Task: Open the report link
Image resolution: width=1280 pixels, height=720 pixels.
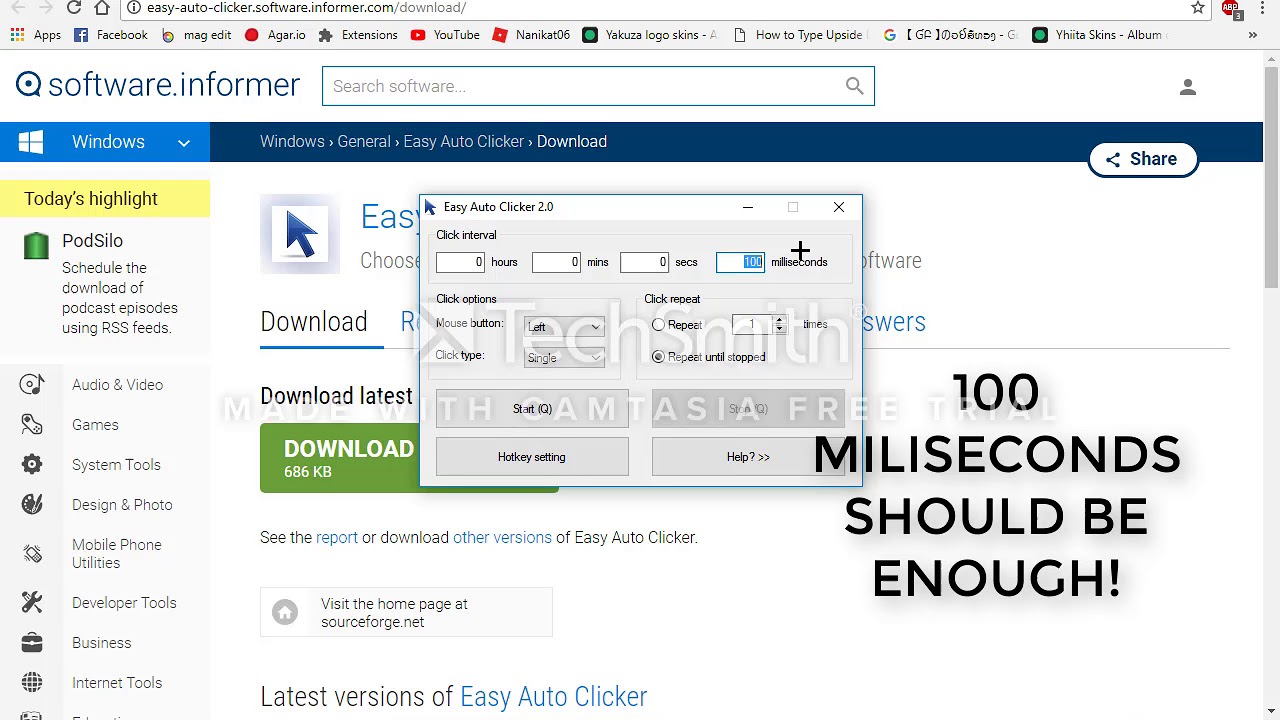Action: (x=337, y=537)
